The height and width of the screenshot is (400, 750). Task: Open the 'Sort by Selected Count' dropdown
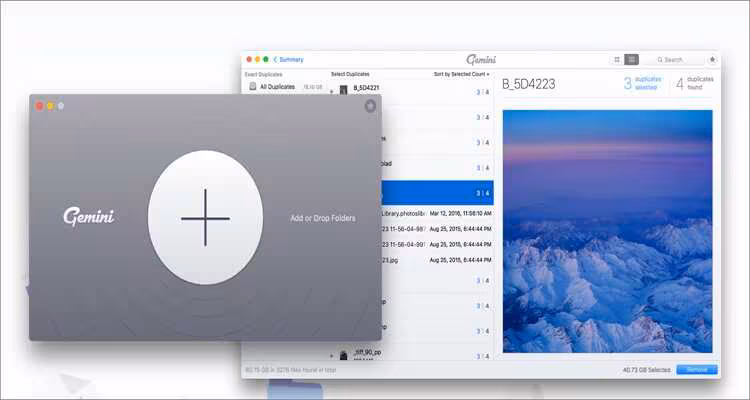coord(462,74)
